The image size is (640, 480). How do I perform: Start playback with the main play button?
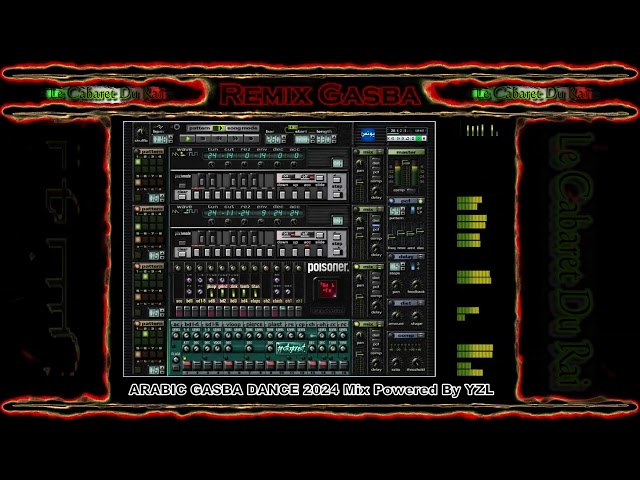point(188,139)
